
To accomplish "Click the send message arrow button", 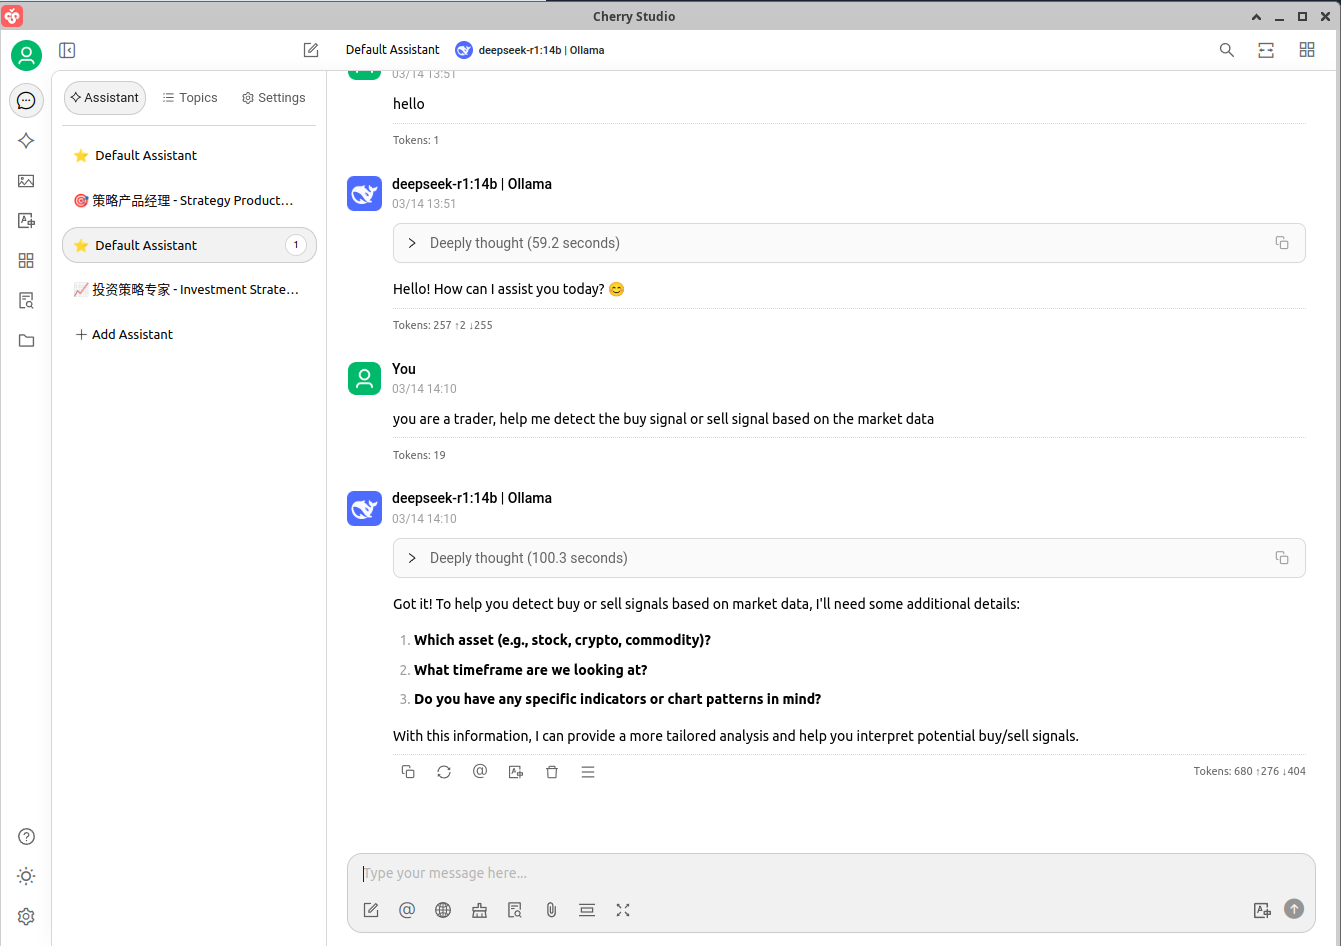I will (1294, 909).
